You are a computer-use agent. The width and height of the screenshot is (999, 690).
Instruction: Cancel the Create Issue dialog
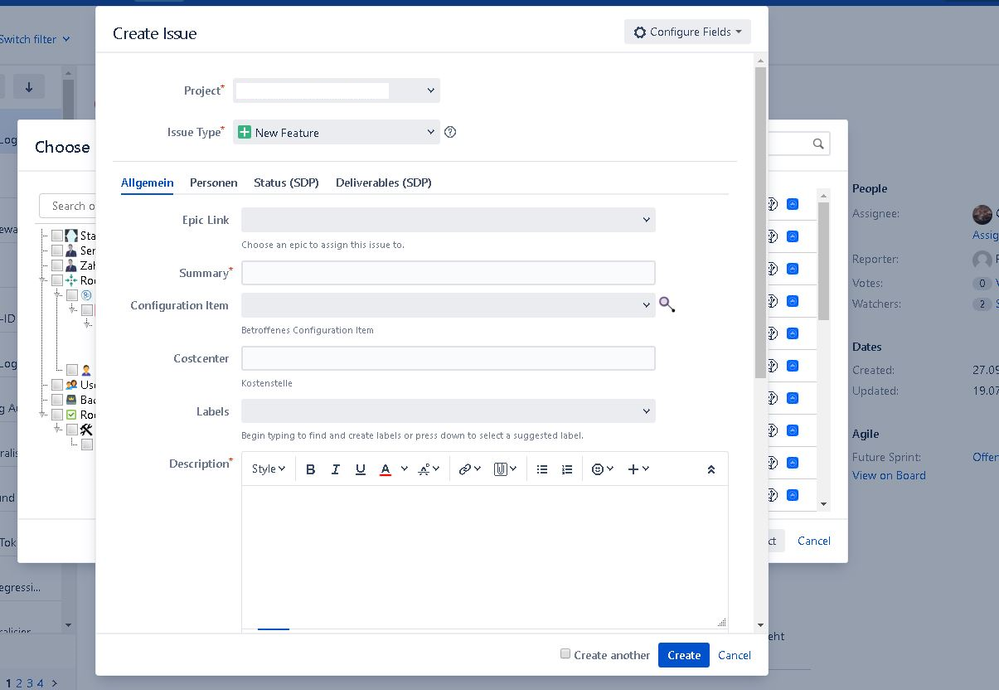pyautogui.click(x=734, y=655)
